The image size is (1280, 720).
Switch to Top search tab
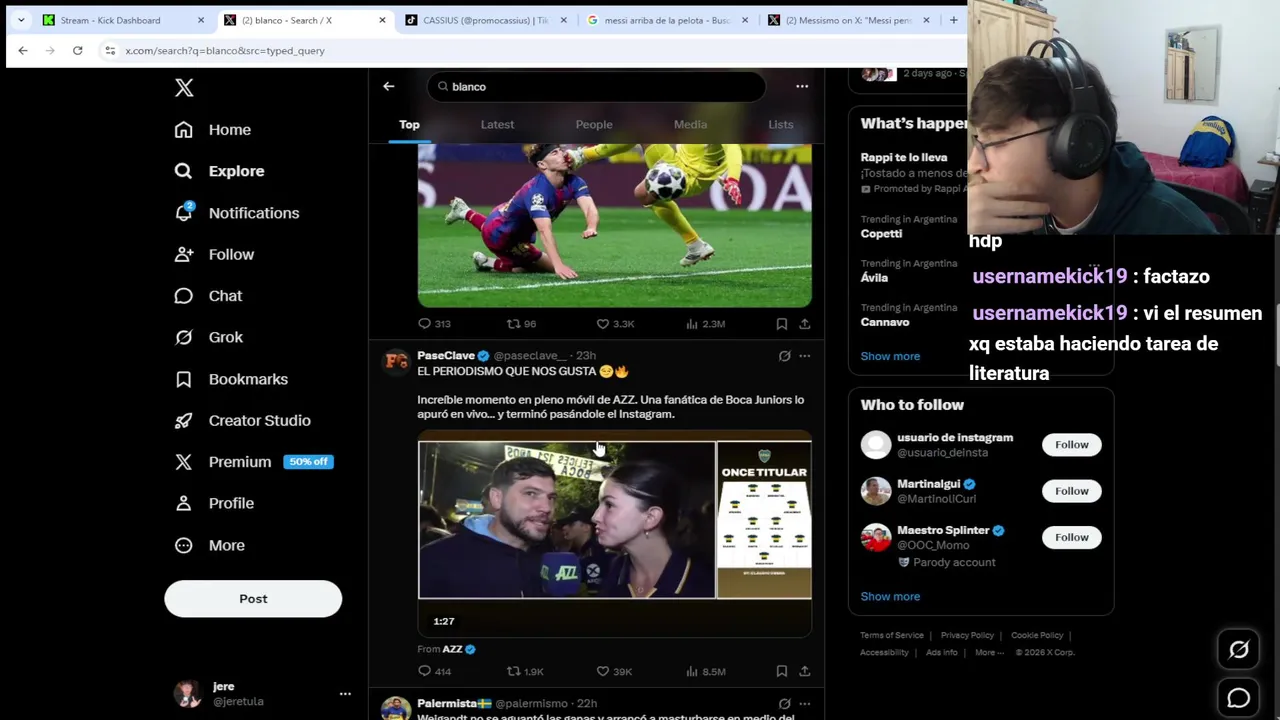point(409,124)
